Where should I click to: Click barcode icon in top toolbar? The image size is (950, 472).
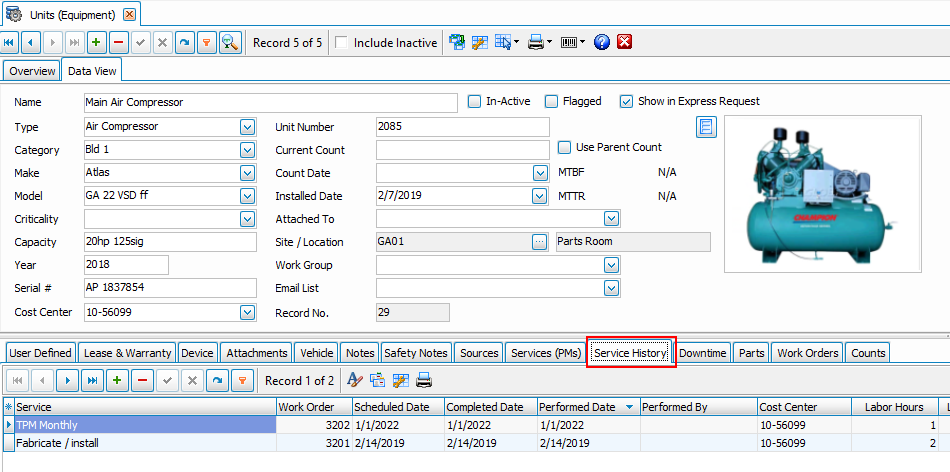click(569, 42)
